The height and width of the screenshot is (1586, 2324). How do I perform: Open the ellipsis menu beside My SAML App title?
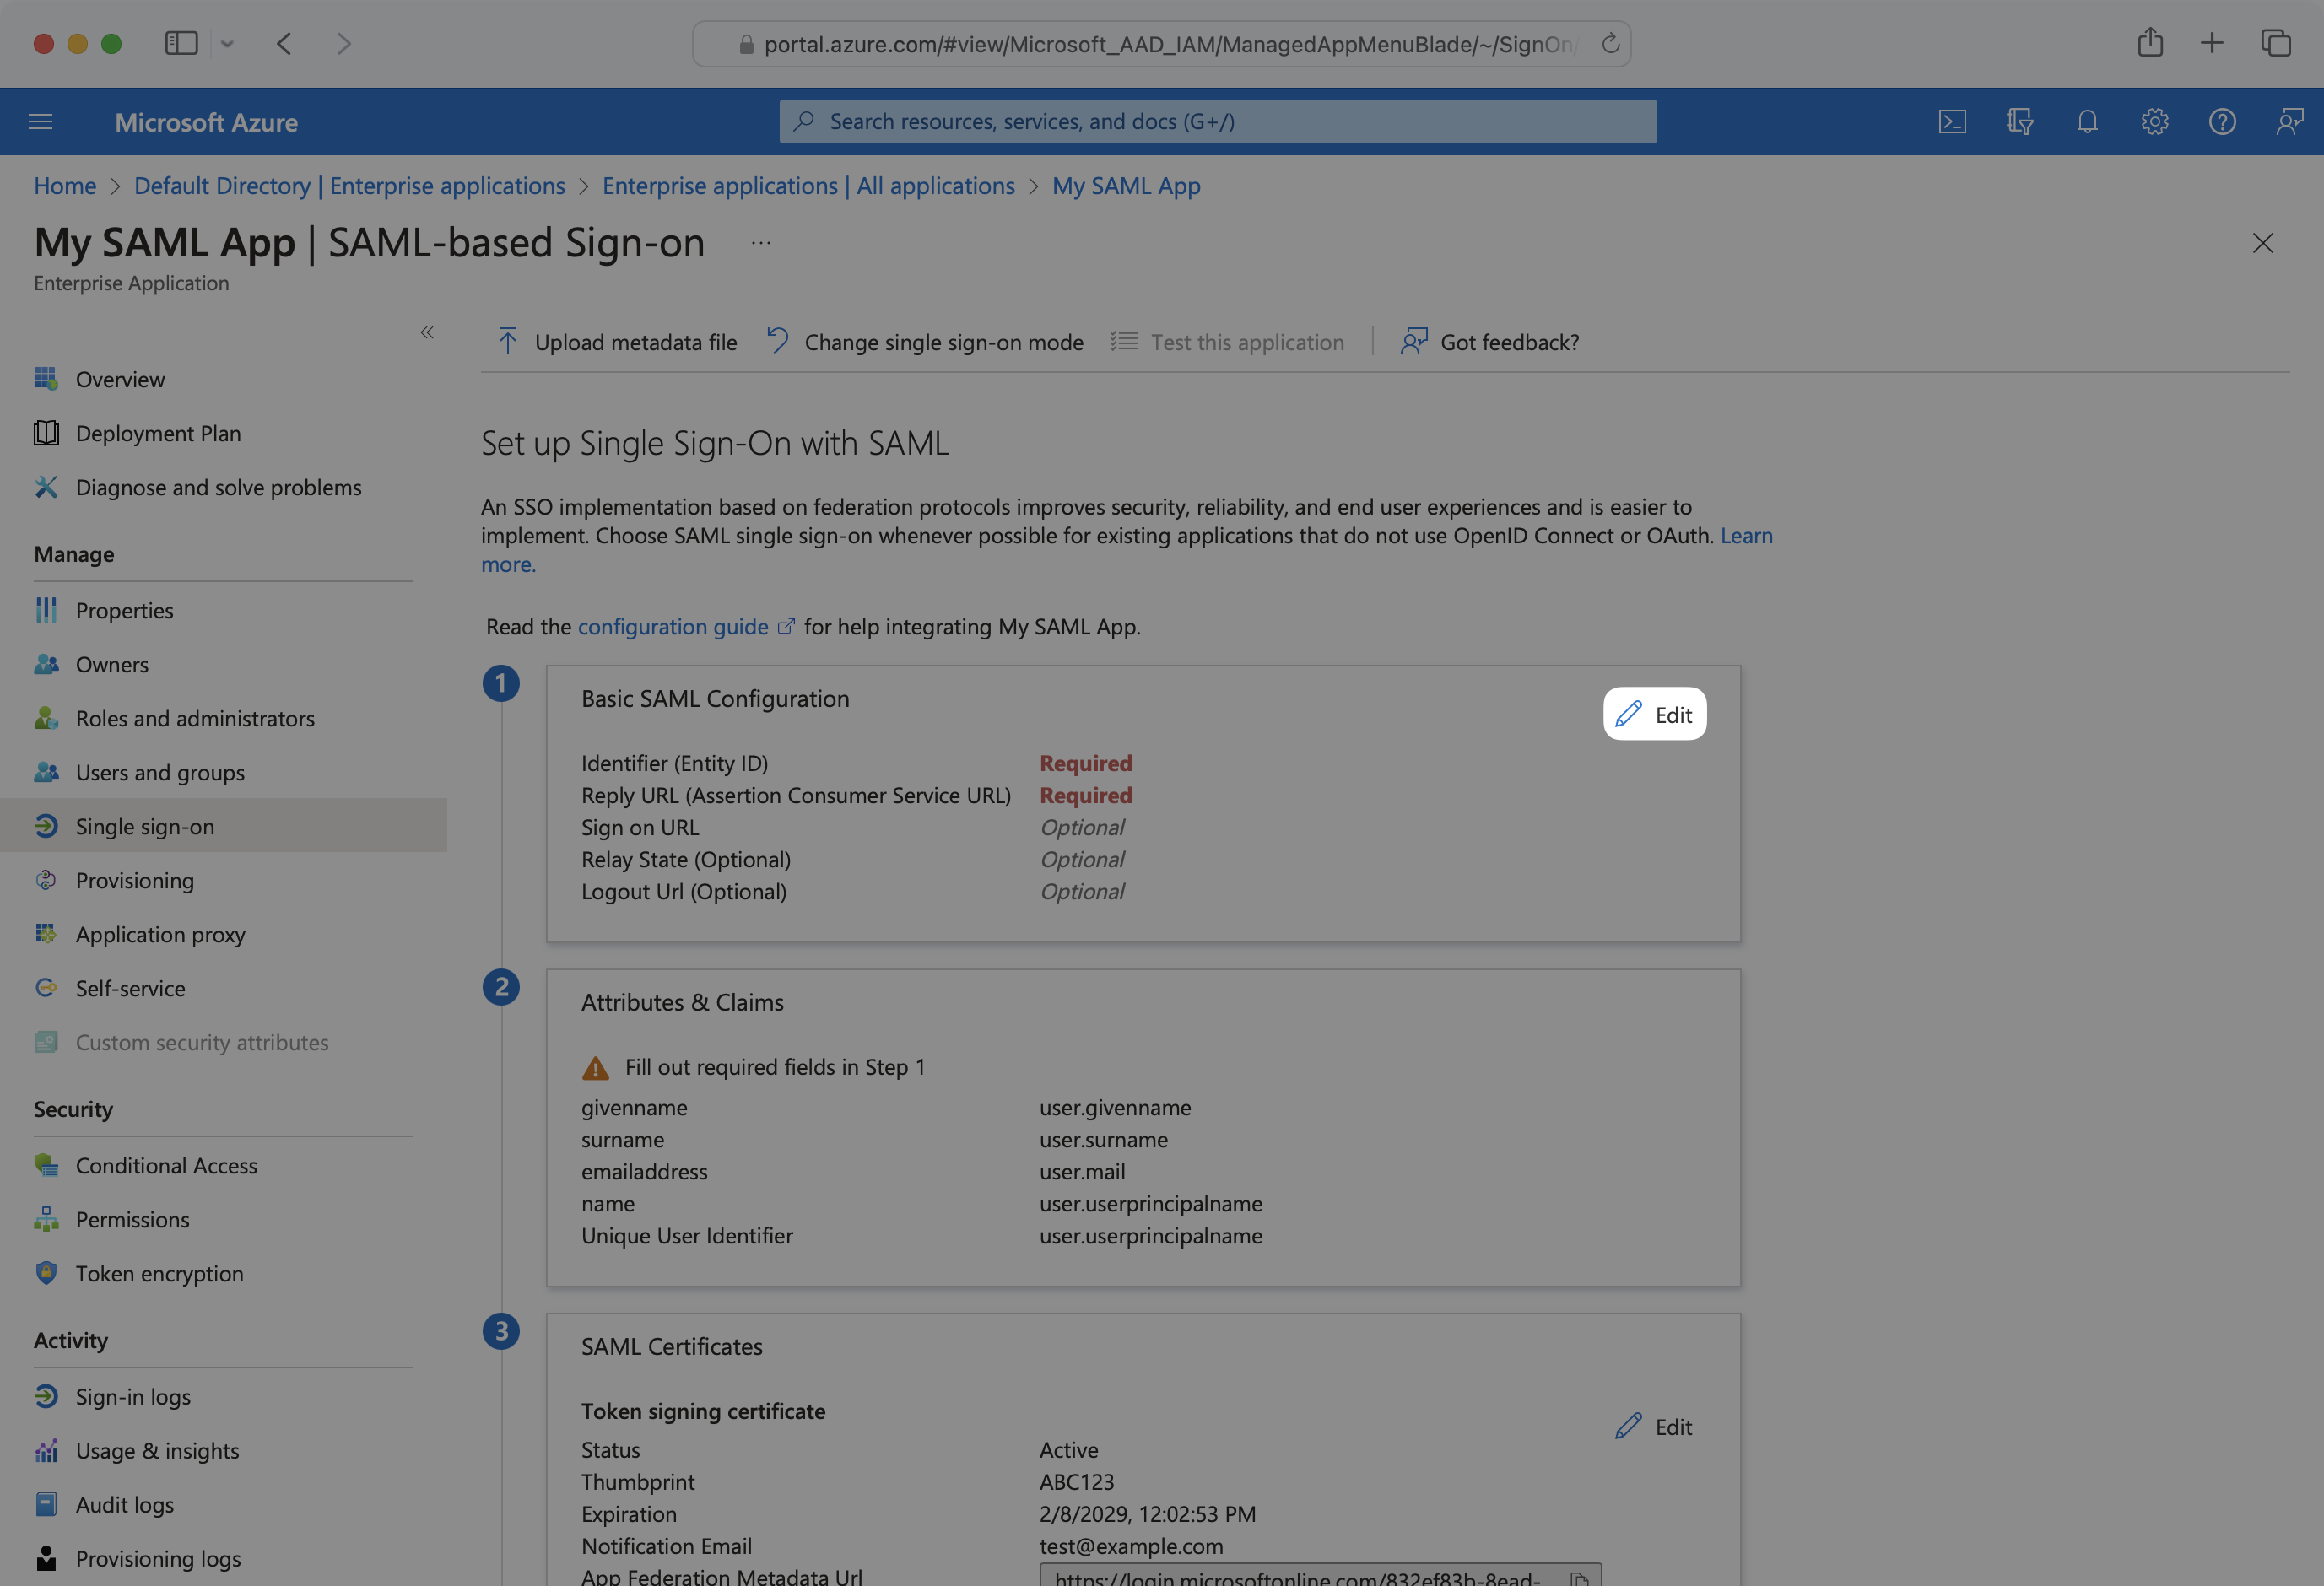761,242
